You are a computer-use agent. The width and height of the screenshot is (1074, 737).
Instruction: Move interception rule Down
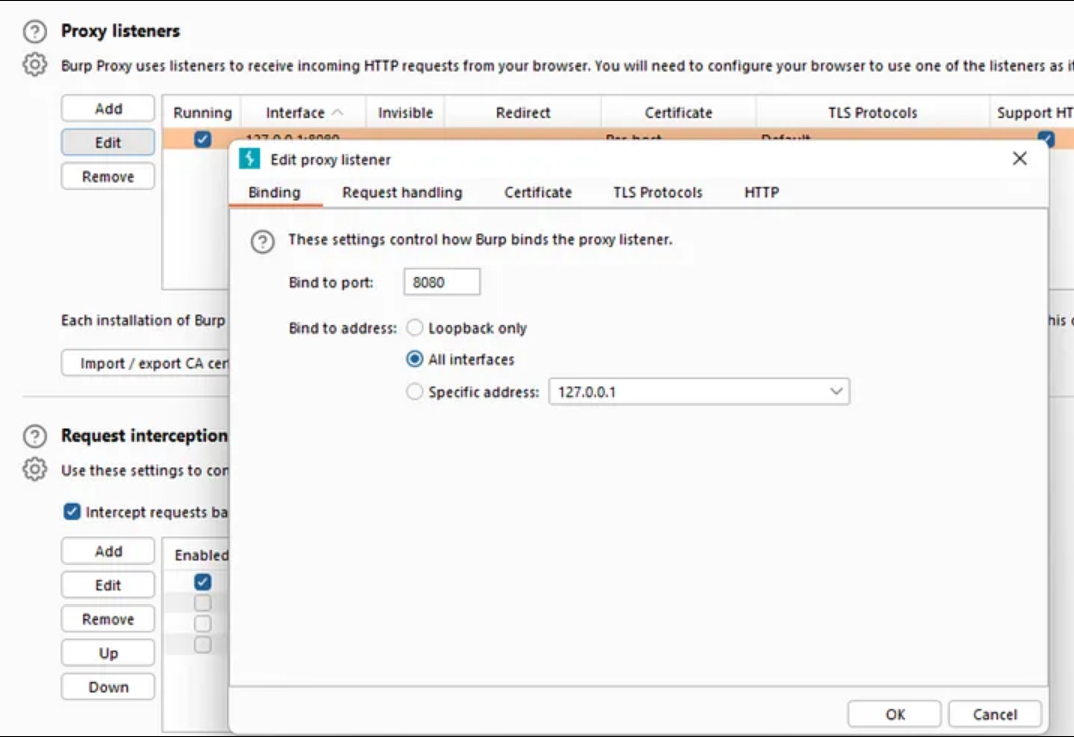tap(108, 687)
